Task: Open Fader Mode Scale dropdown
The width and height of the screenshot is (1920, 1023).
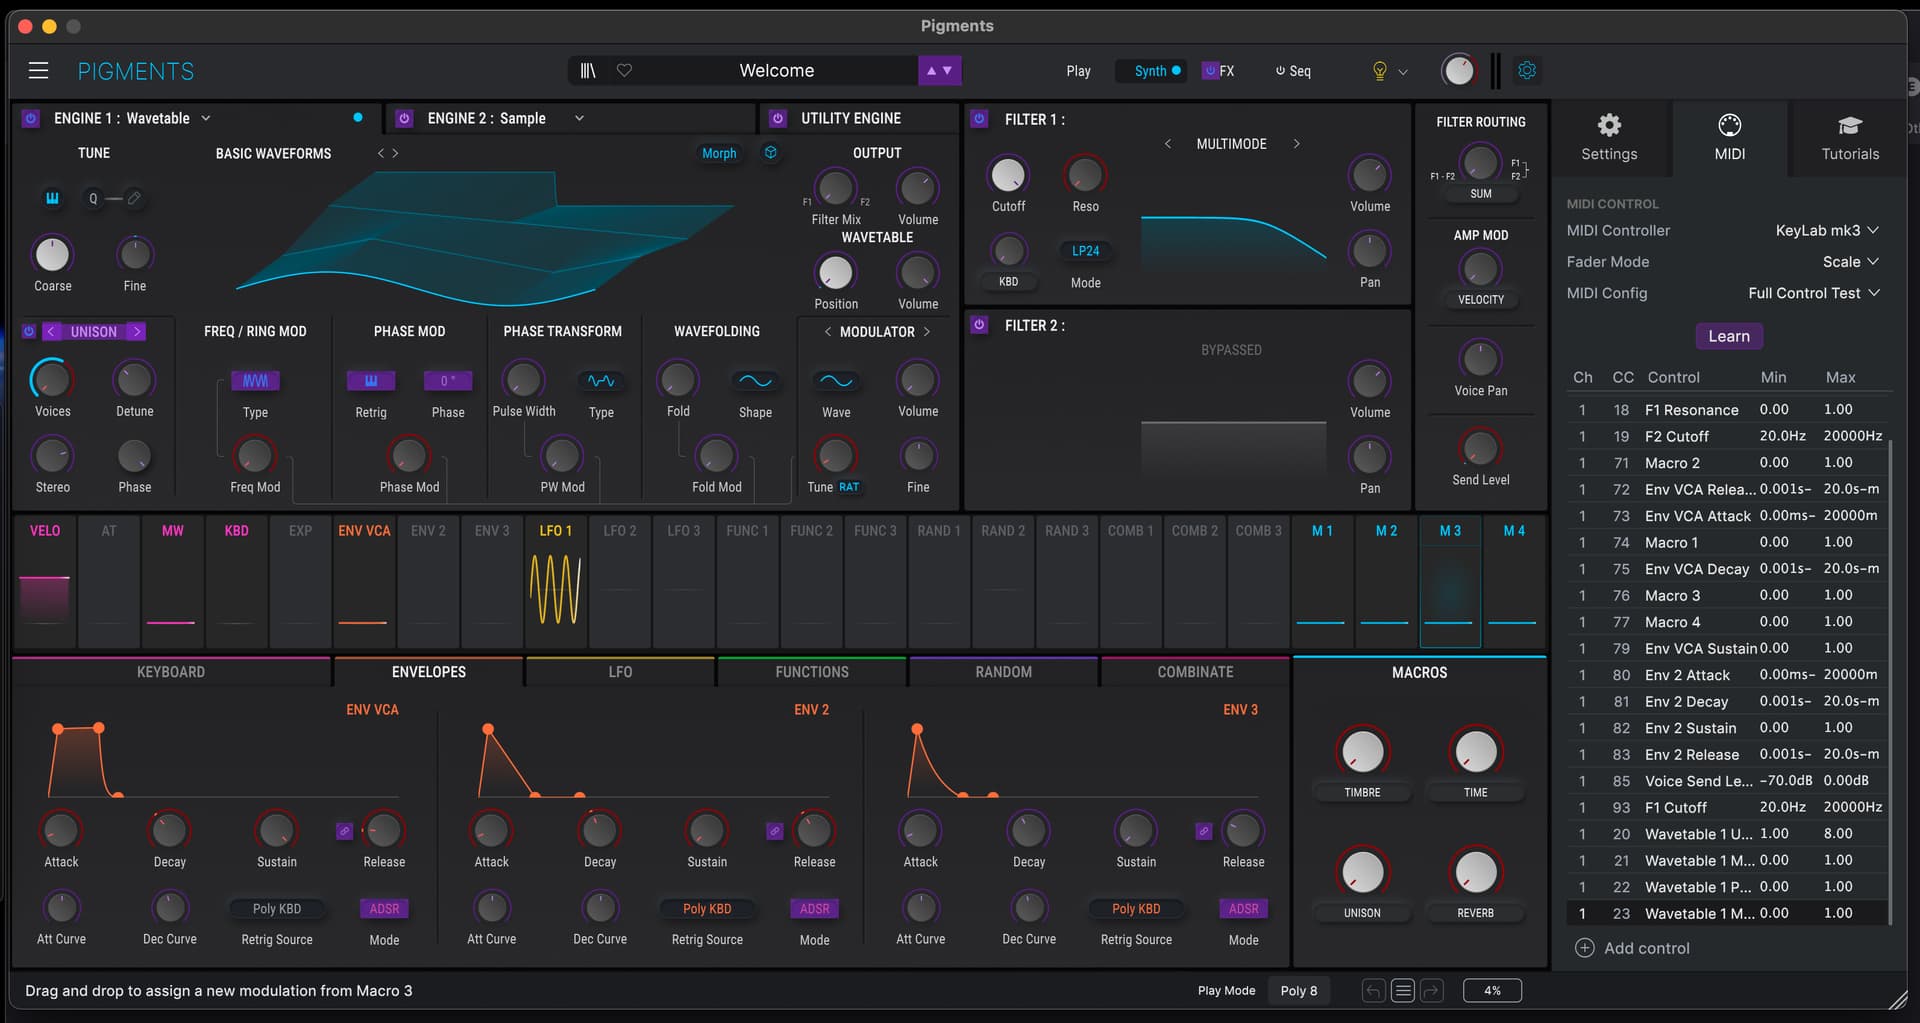Action: [x=1850, y=262]
